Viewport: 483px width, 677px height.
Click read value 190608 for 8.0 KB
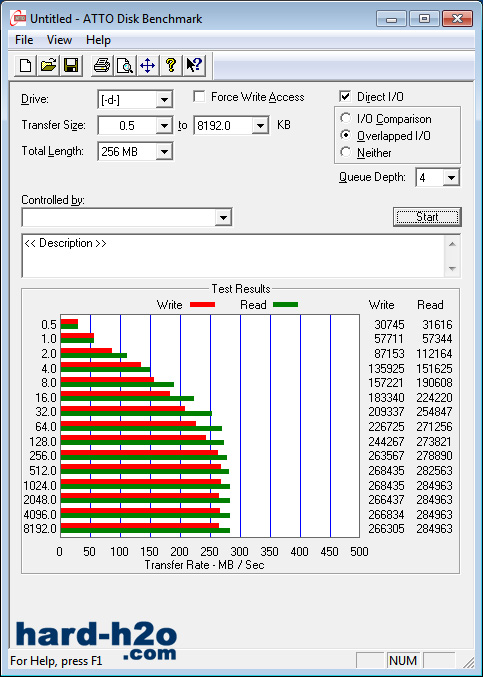(x=434, y=383)
